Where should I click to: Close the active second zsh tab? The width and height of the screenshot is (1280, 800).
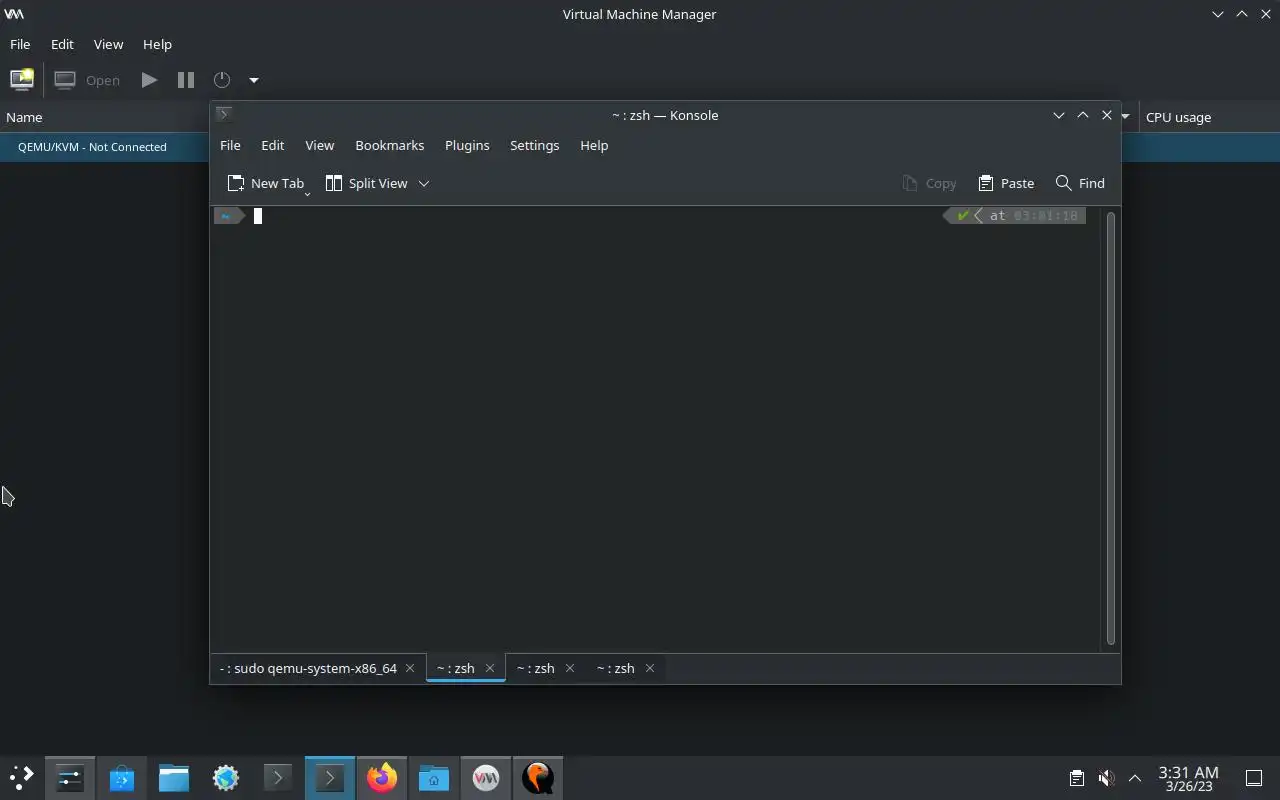click(x=490, y=668)
